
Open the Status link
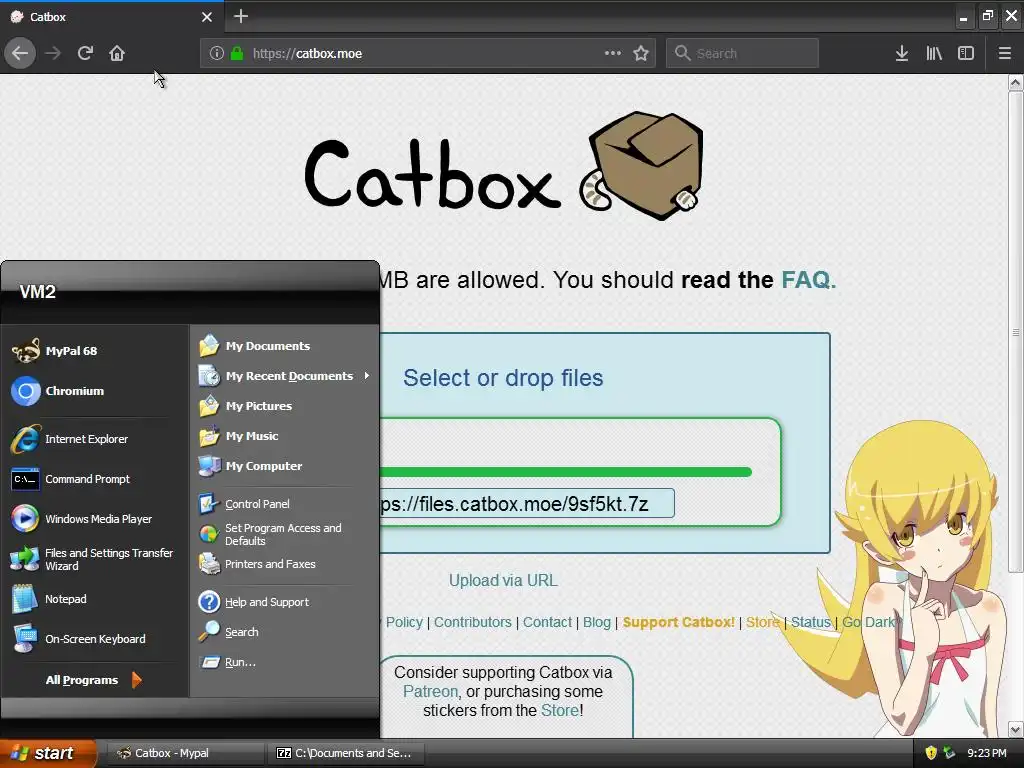point(810,622)
